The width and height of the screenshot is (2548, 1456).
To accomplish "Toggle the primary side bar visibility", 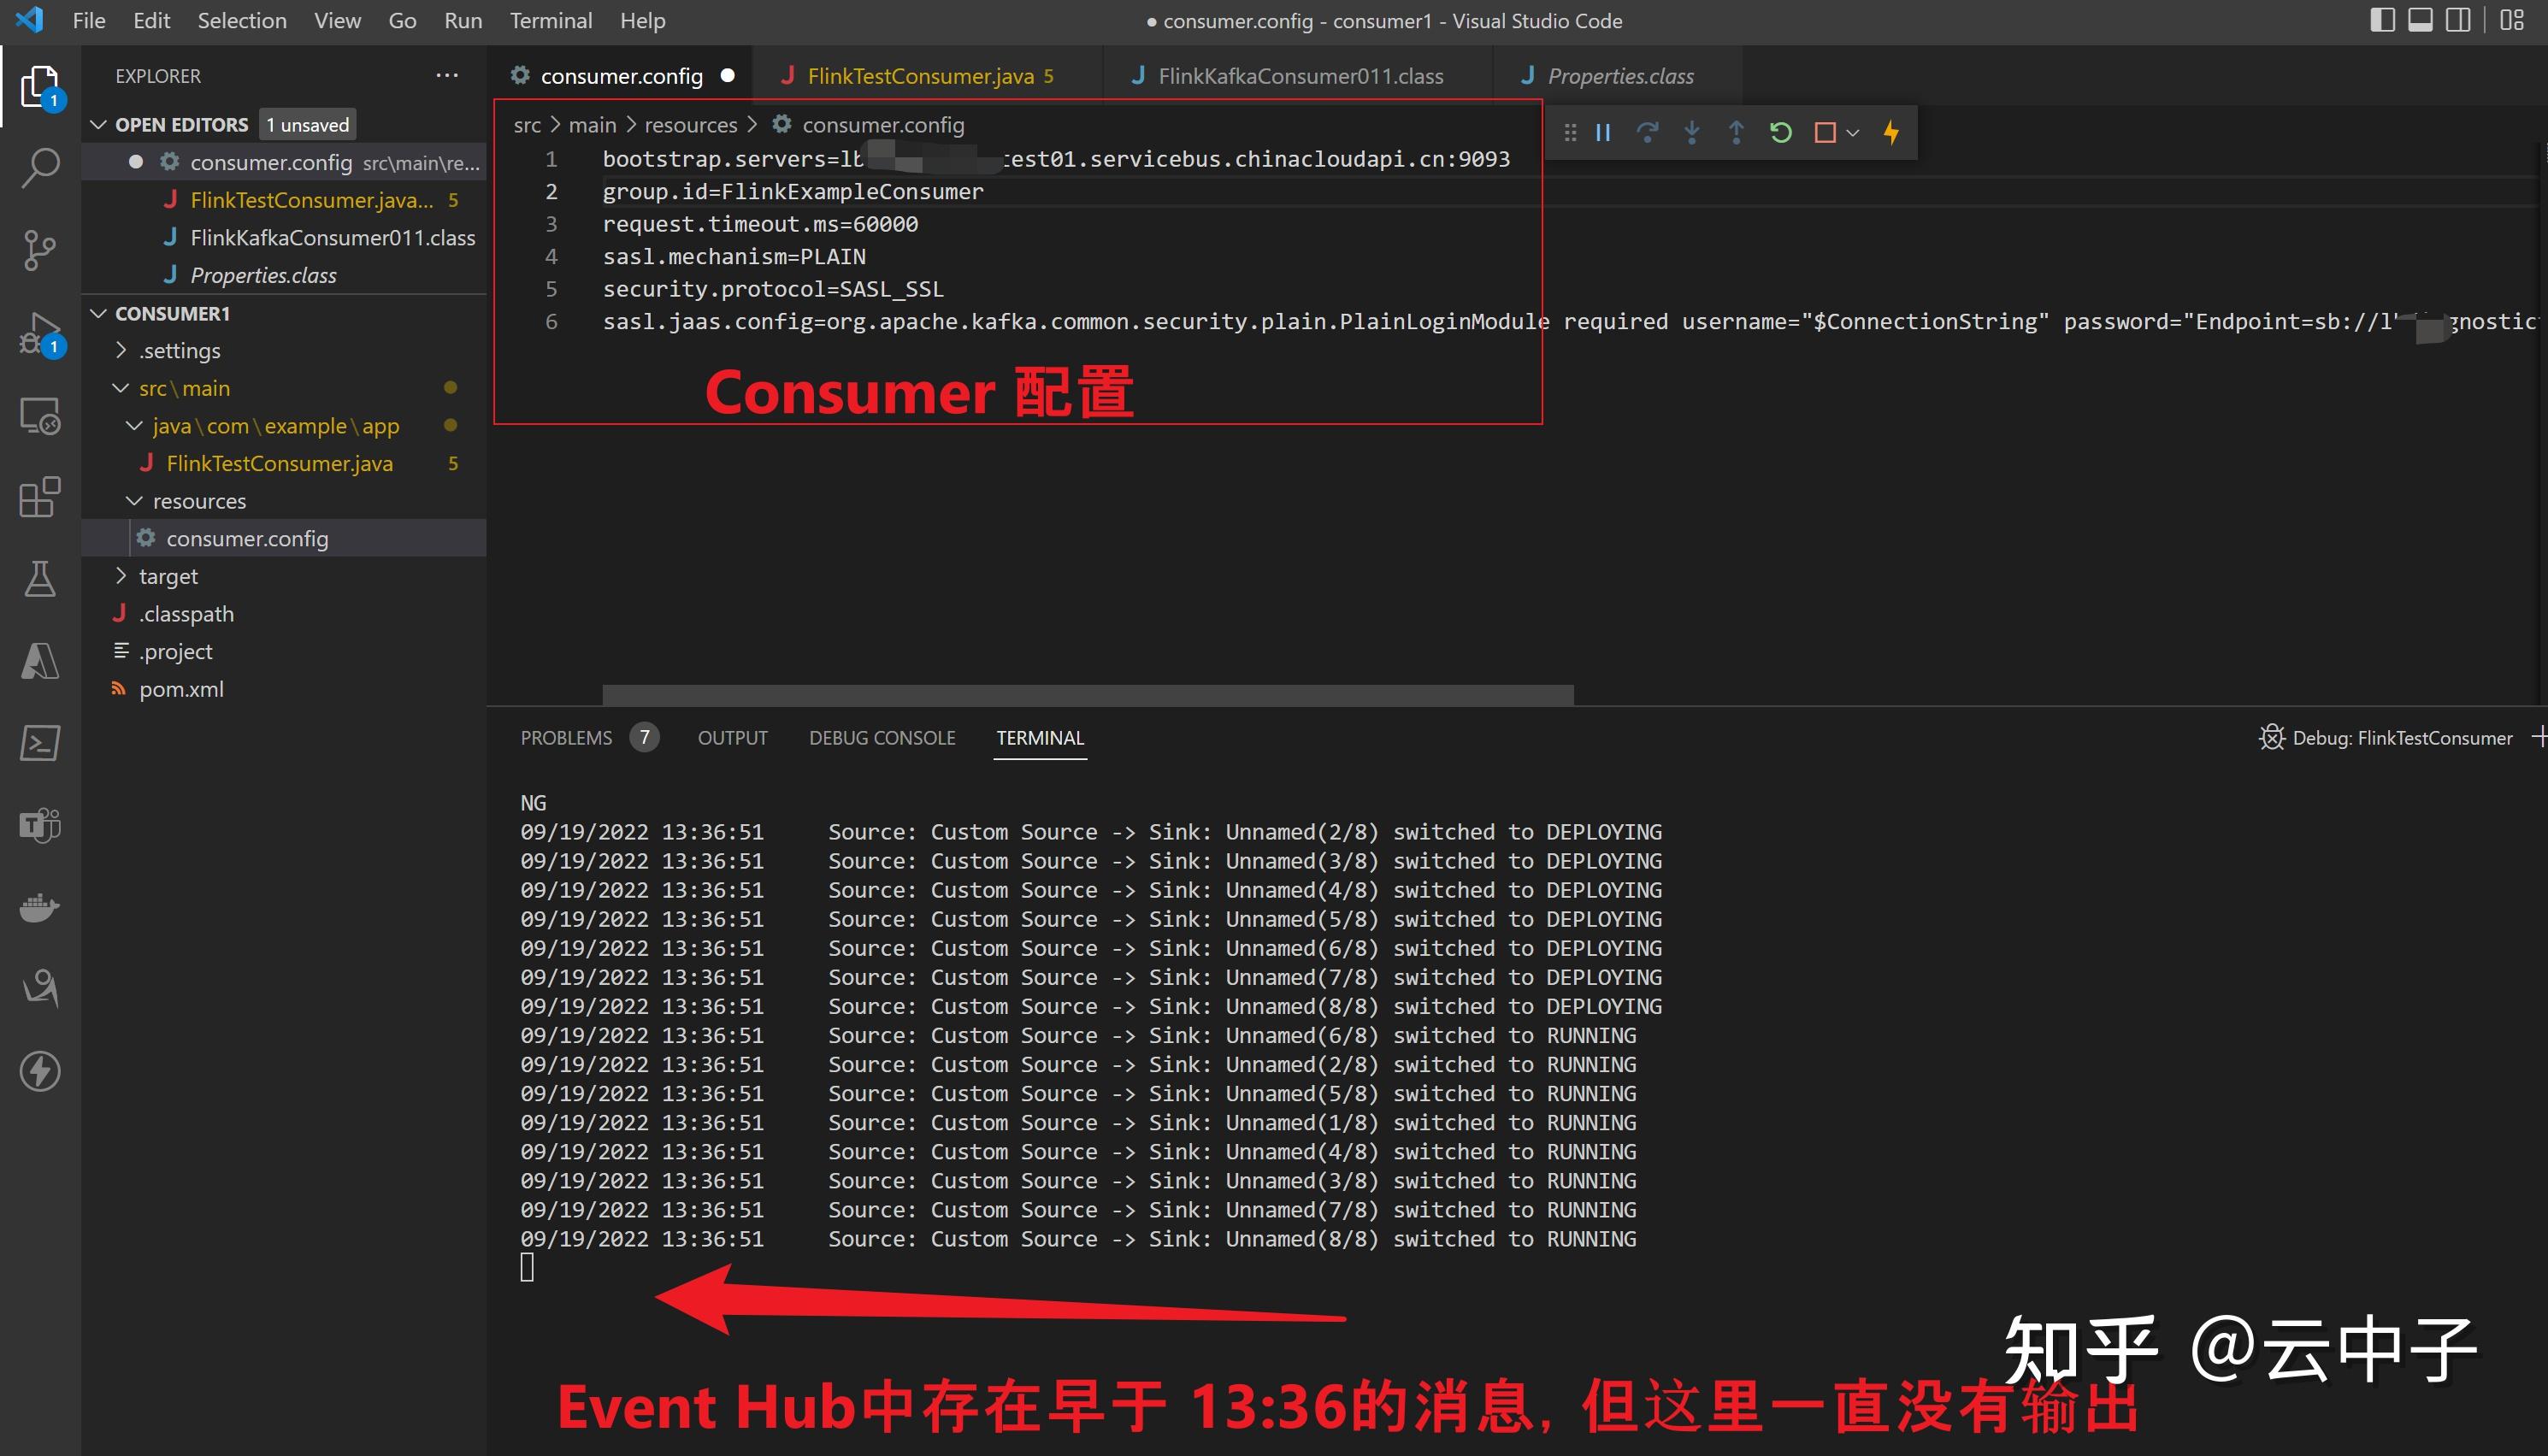I will coord(2382,19).
